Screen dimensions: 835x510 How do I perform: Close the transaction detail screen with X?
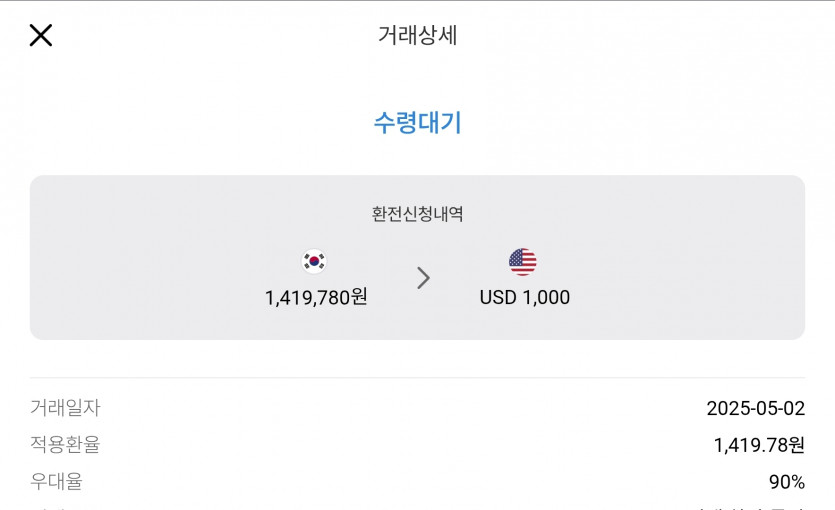click(40, 35)
